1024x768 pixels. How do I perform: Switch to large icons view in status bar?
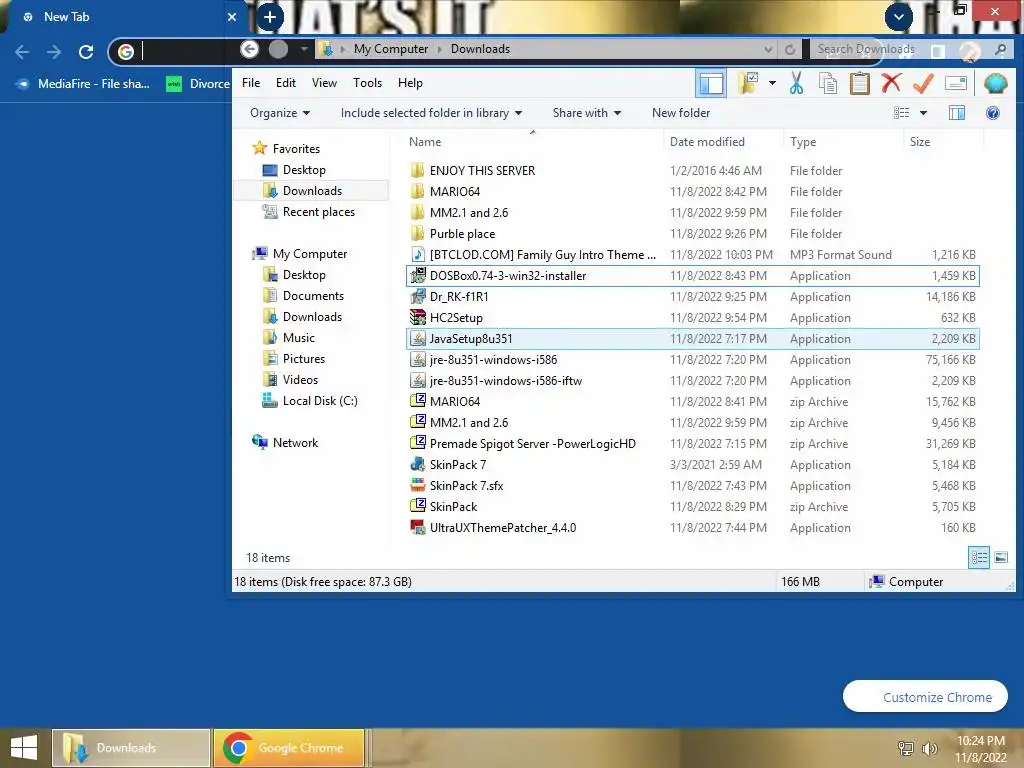coord(1000,558)
